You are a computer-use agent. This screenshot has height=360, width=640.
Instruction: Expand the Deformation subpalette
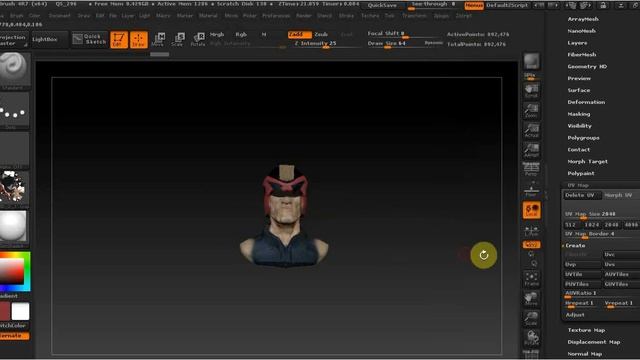[x=586, y=102]
